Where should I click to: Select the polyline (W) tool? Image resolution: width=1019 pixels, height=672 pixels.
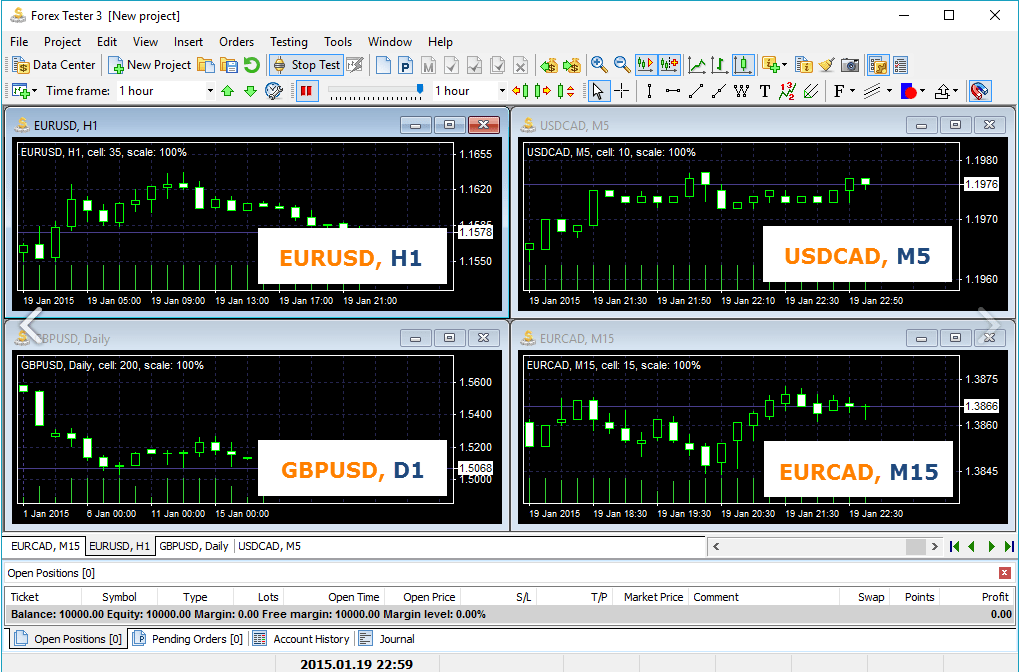coord(742,91)
